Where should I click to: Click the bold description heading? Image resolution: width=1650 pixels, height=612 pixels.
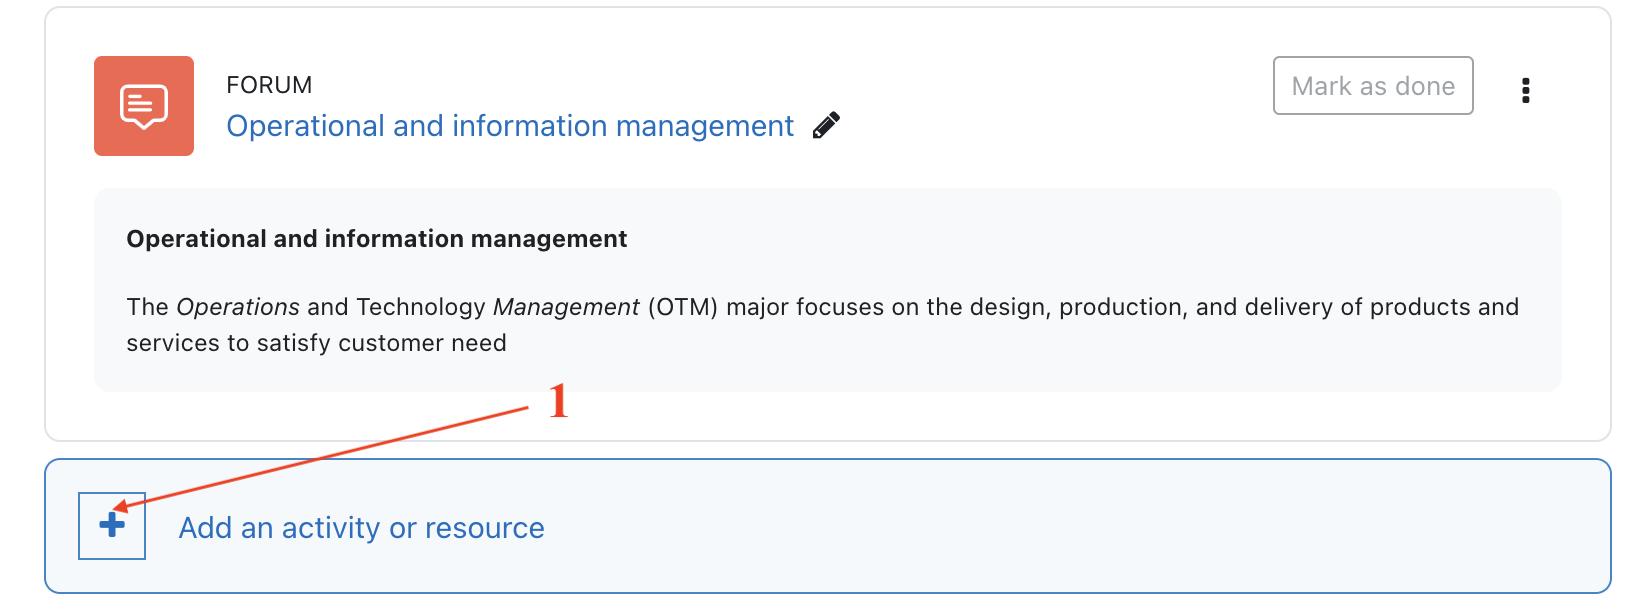pos(376,239)
